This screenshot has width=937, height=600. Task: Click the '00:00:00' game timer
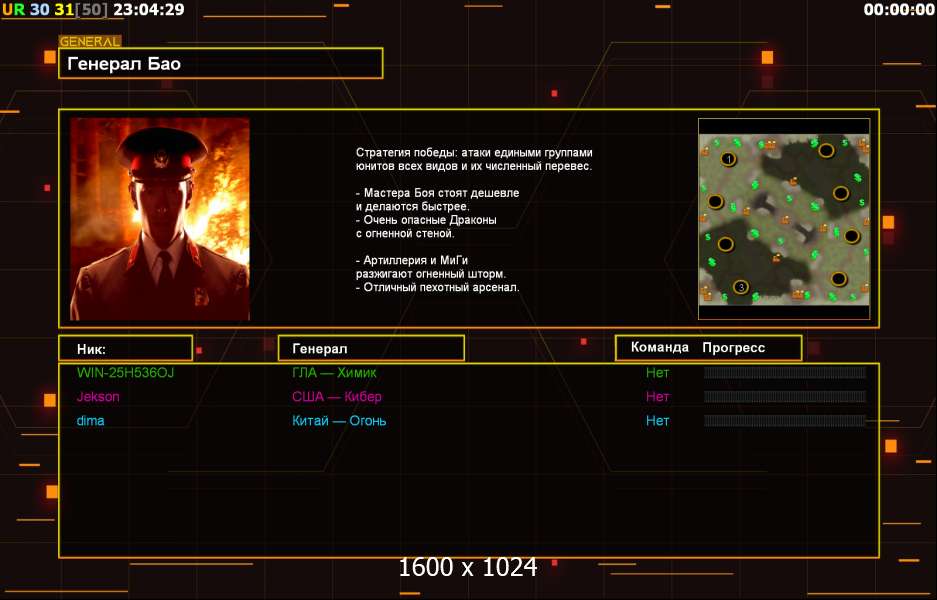point(899,10)
